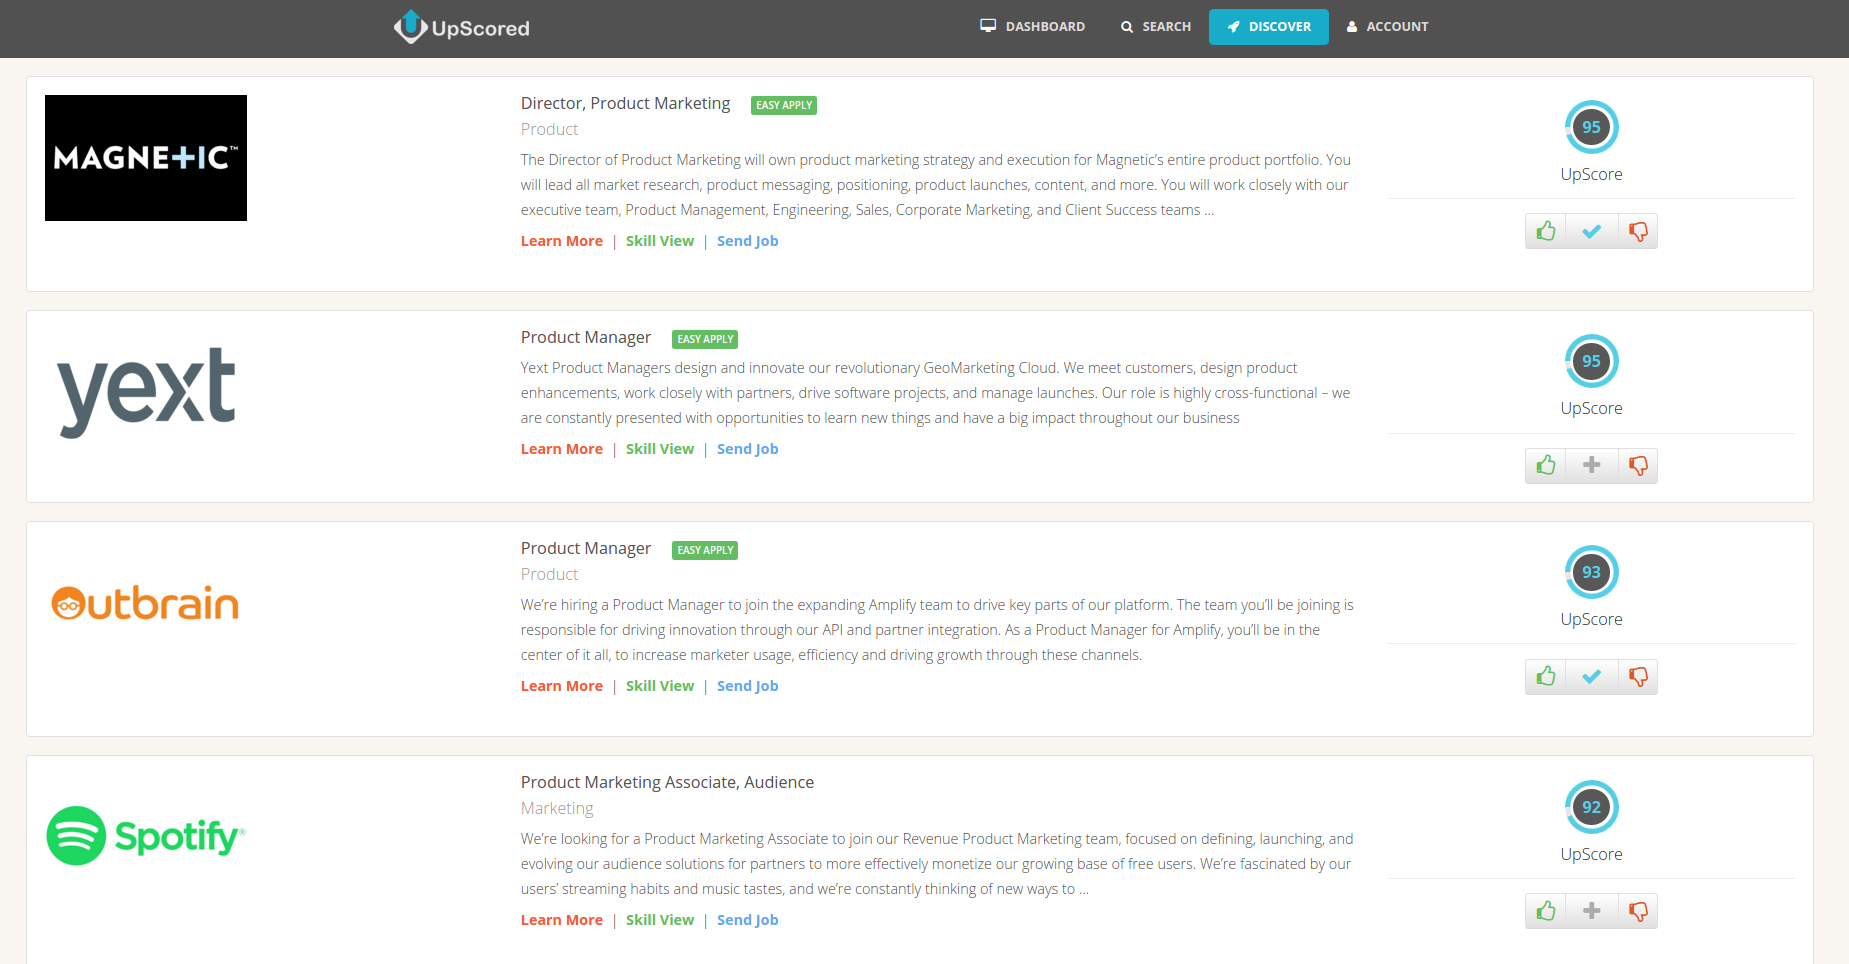This screenshot has height=964, width=1849.
Task: Click Send Job for Magnetic listing
Action: pyautogui.click(x=747, y=241)
